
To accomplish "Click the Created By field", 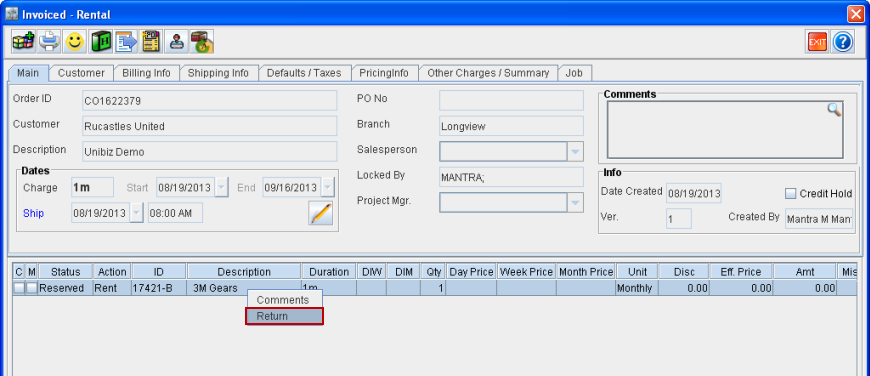I will 820,219.
